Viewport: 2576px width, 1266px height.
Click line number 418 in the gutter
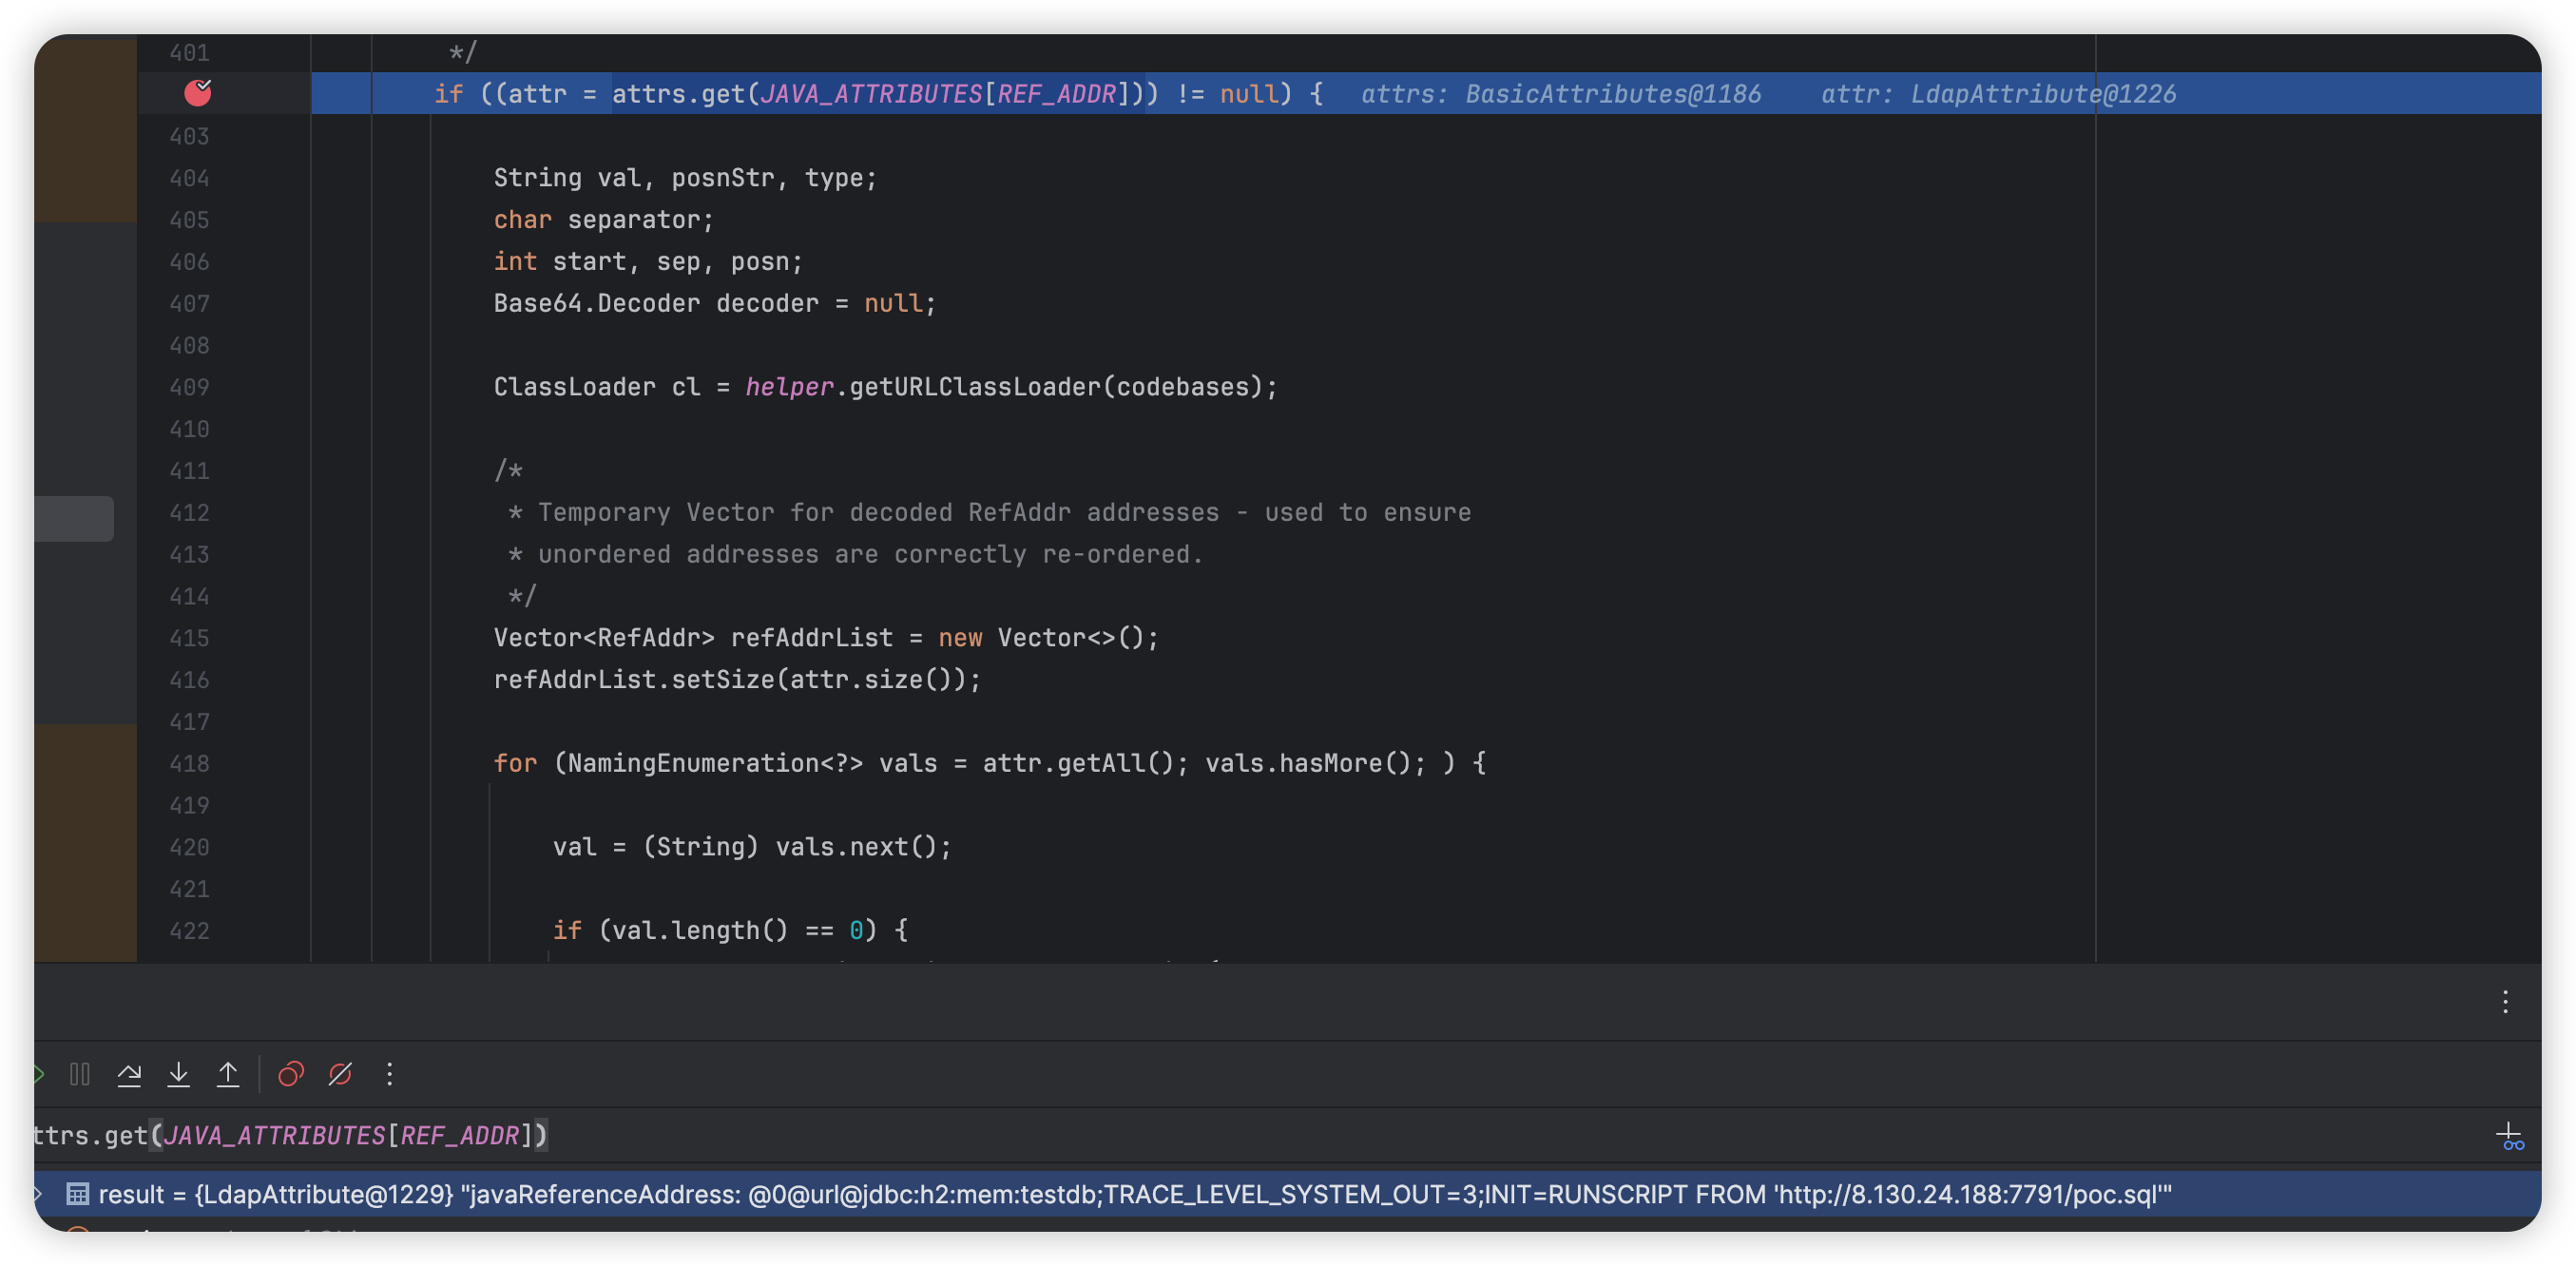[189, 763]
